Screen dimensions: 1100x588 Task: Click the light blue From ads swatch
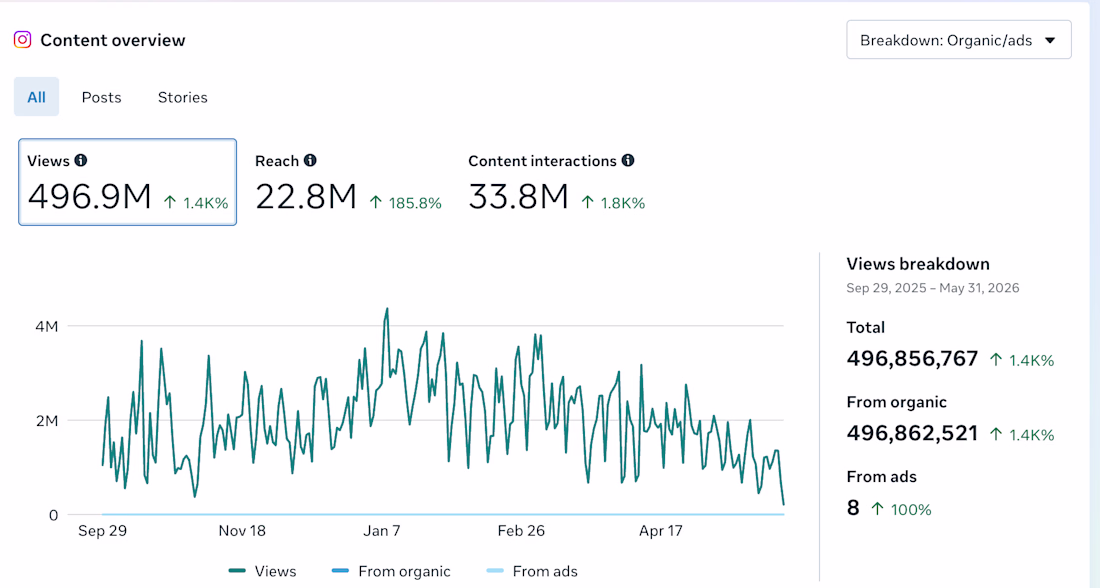click(x=495, y=571)
